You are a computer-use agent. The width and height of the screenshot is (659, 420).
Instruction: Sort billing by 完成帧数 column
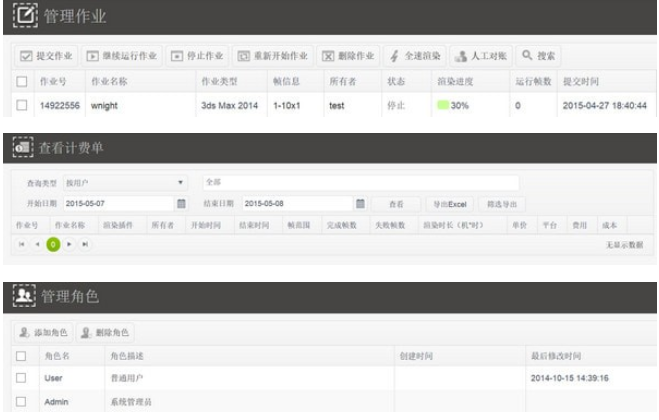click(342, 225)
